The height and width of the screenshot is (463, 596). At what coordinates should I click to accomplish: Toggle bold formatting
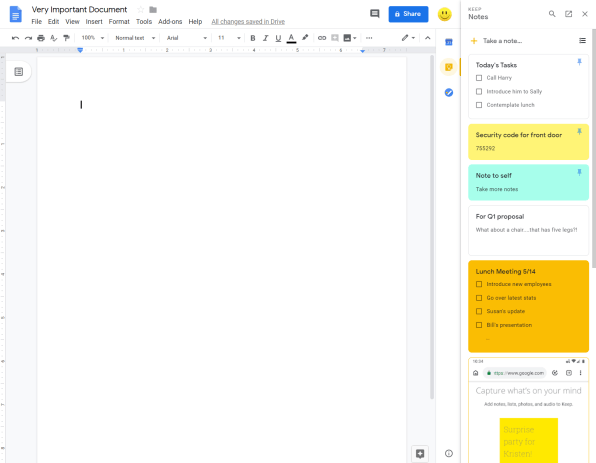pos(253,38)
